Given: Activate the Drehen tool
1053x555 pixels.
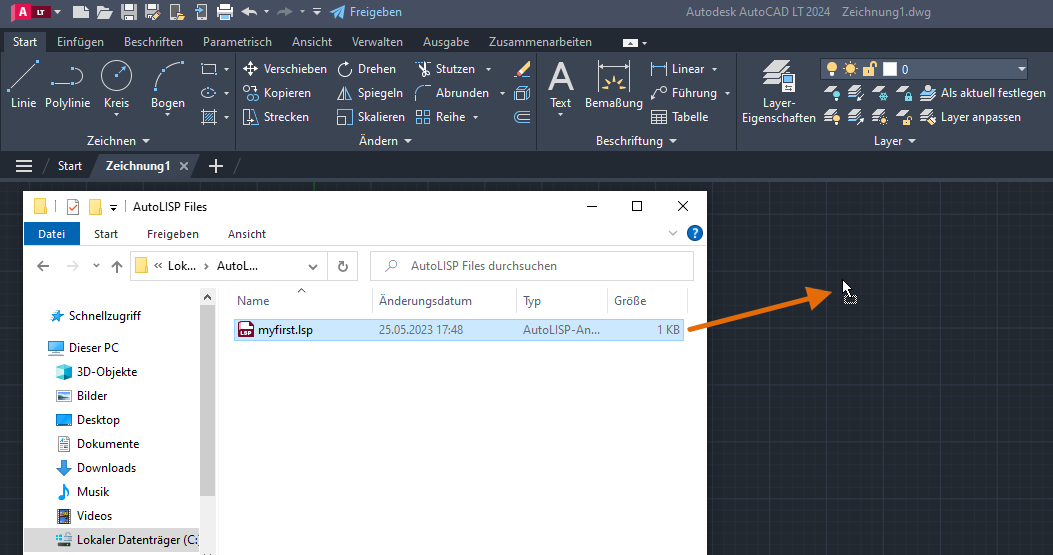Looking at the screenshot, I should click(x=366, y=69).
